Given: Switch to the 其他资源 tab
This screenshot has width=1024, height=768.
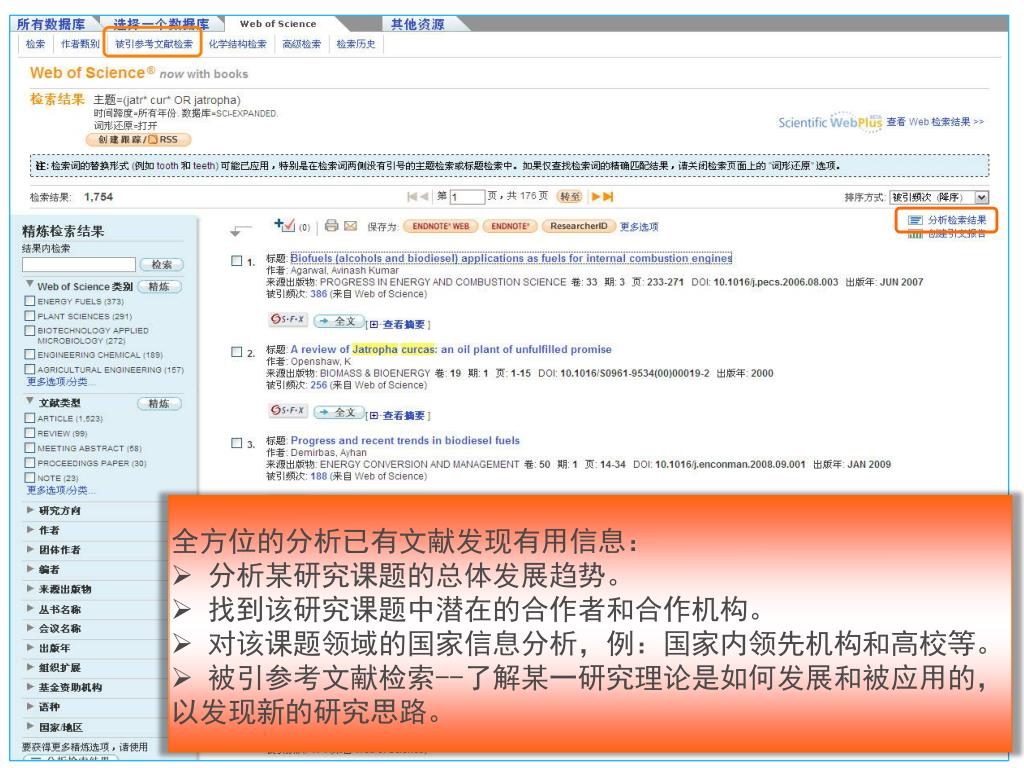Looking at the screenshot, I should (417, 24).
